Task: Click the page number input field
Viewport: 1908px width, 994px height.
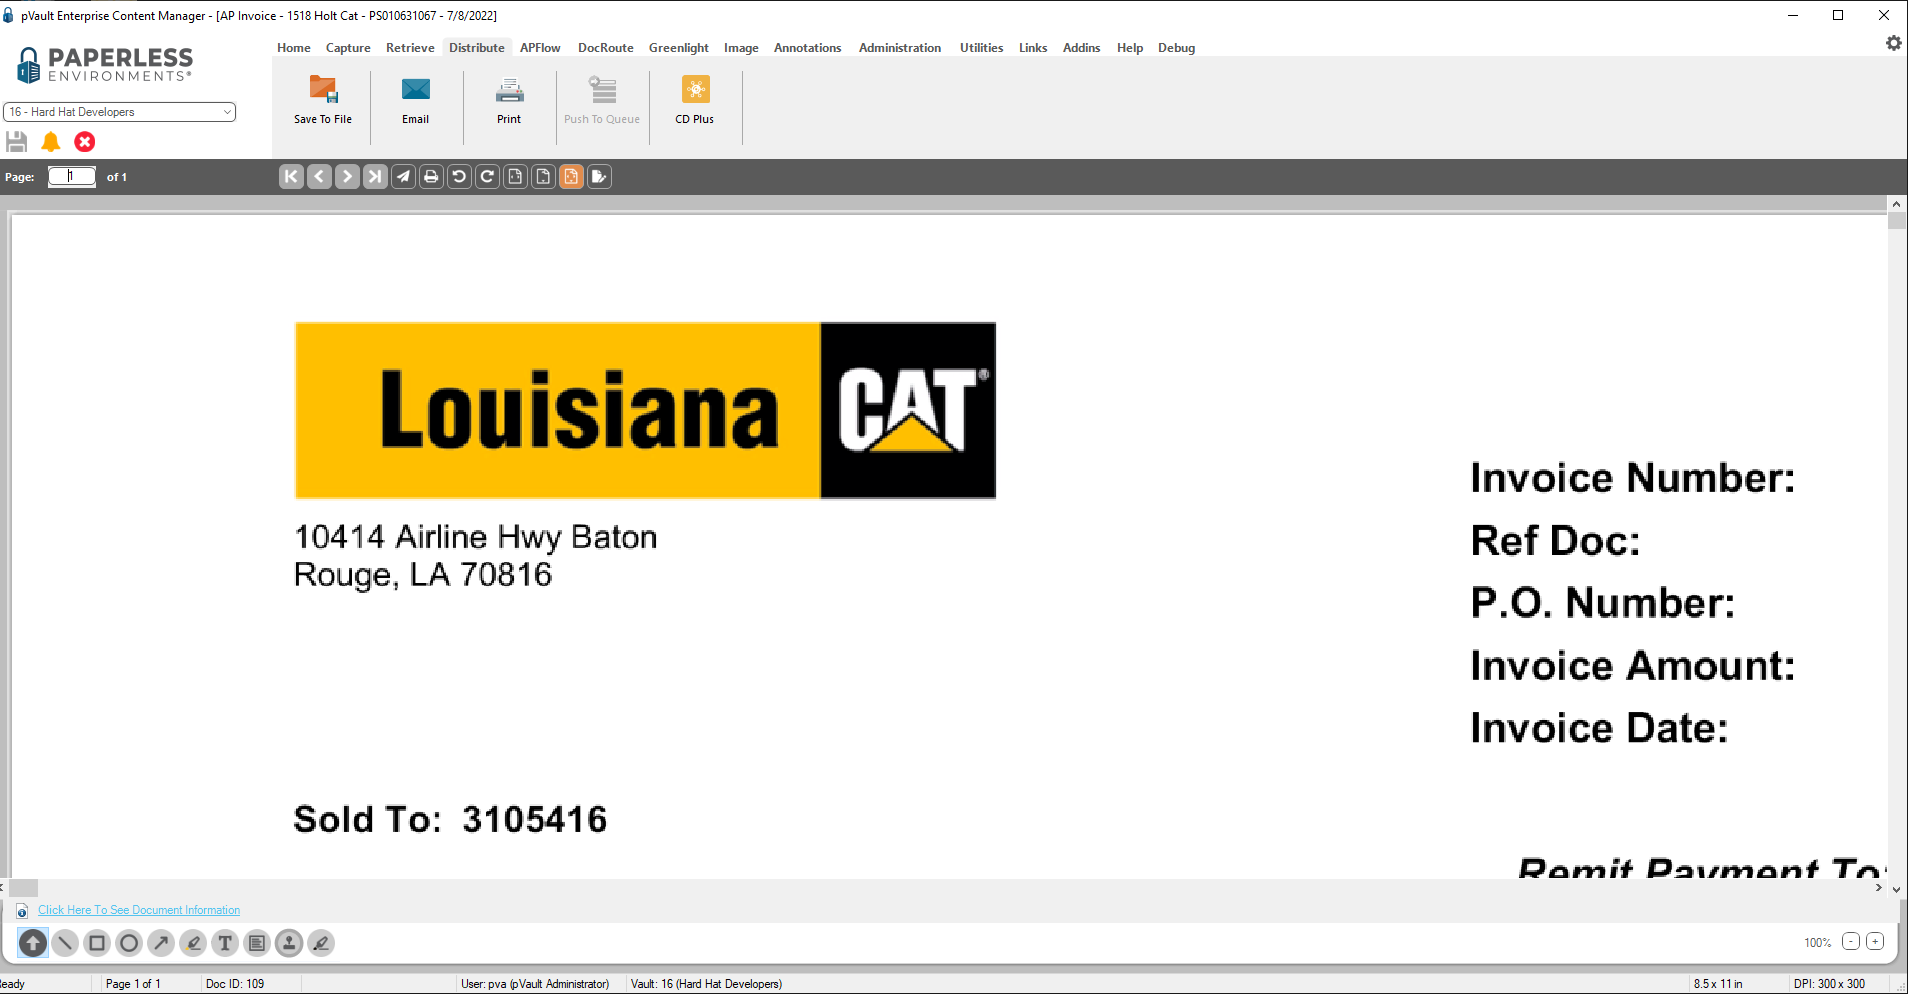Action: (72, 177)
